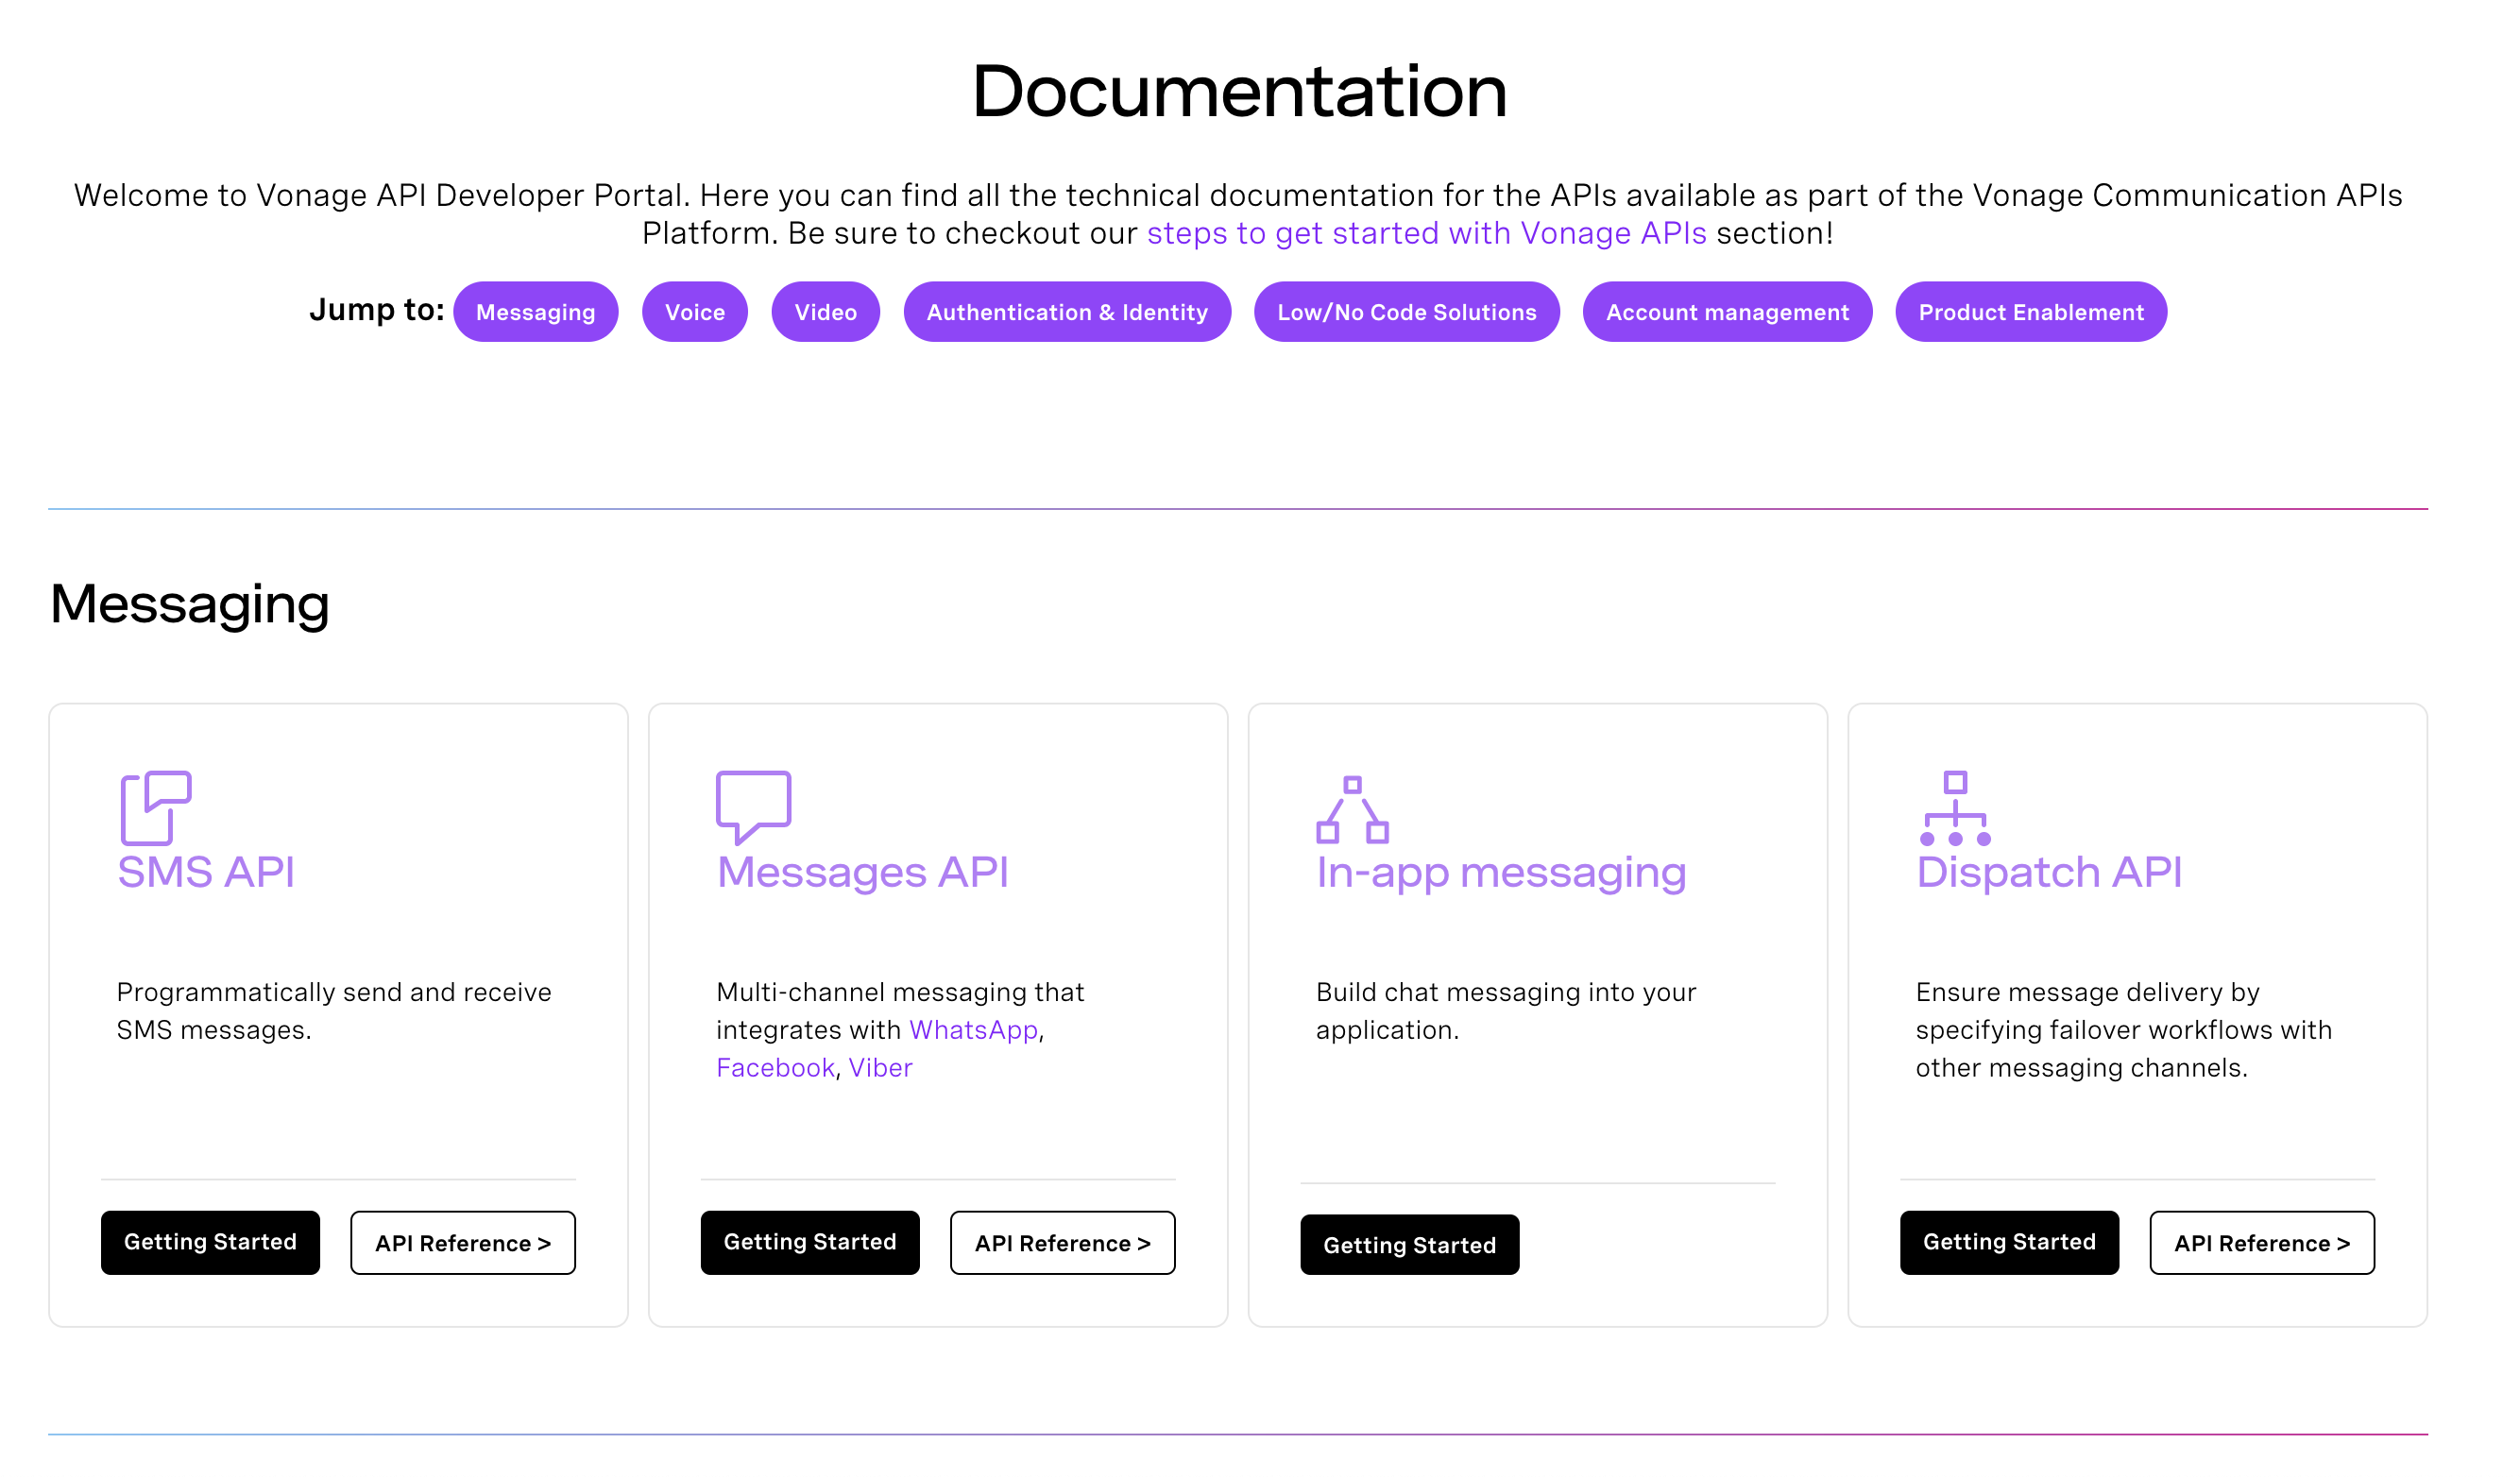Click Getting Started in Dispatch API card
This screenshot has height=1477, width=2520.
click(2010, 1243)
